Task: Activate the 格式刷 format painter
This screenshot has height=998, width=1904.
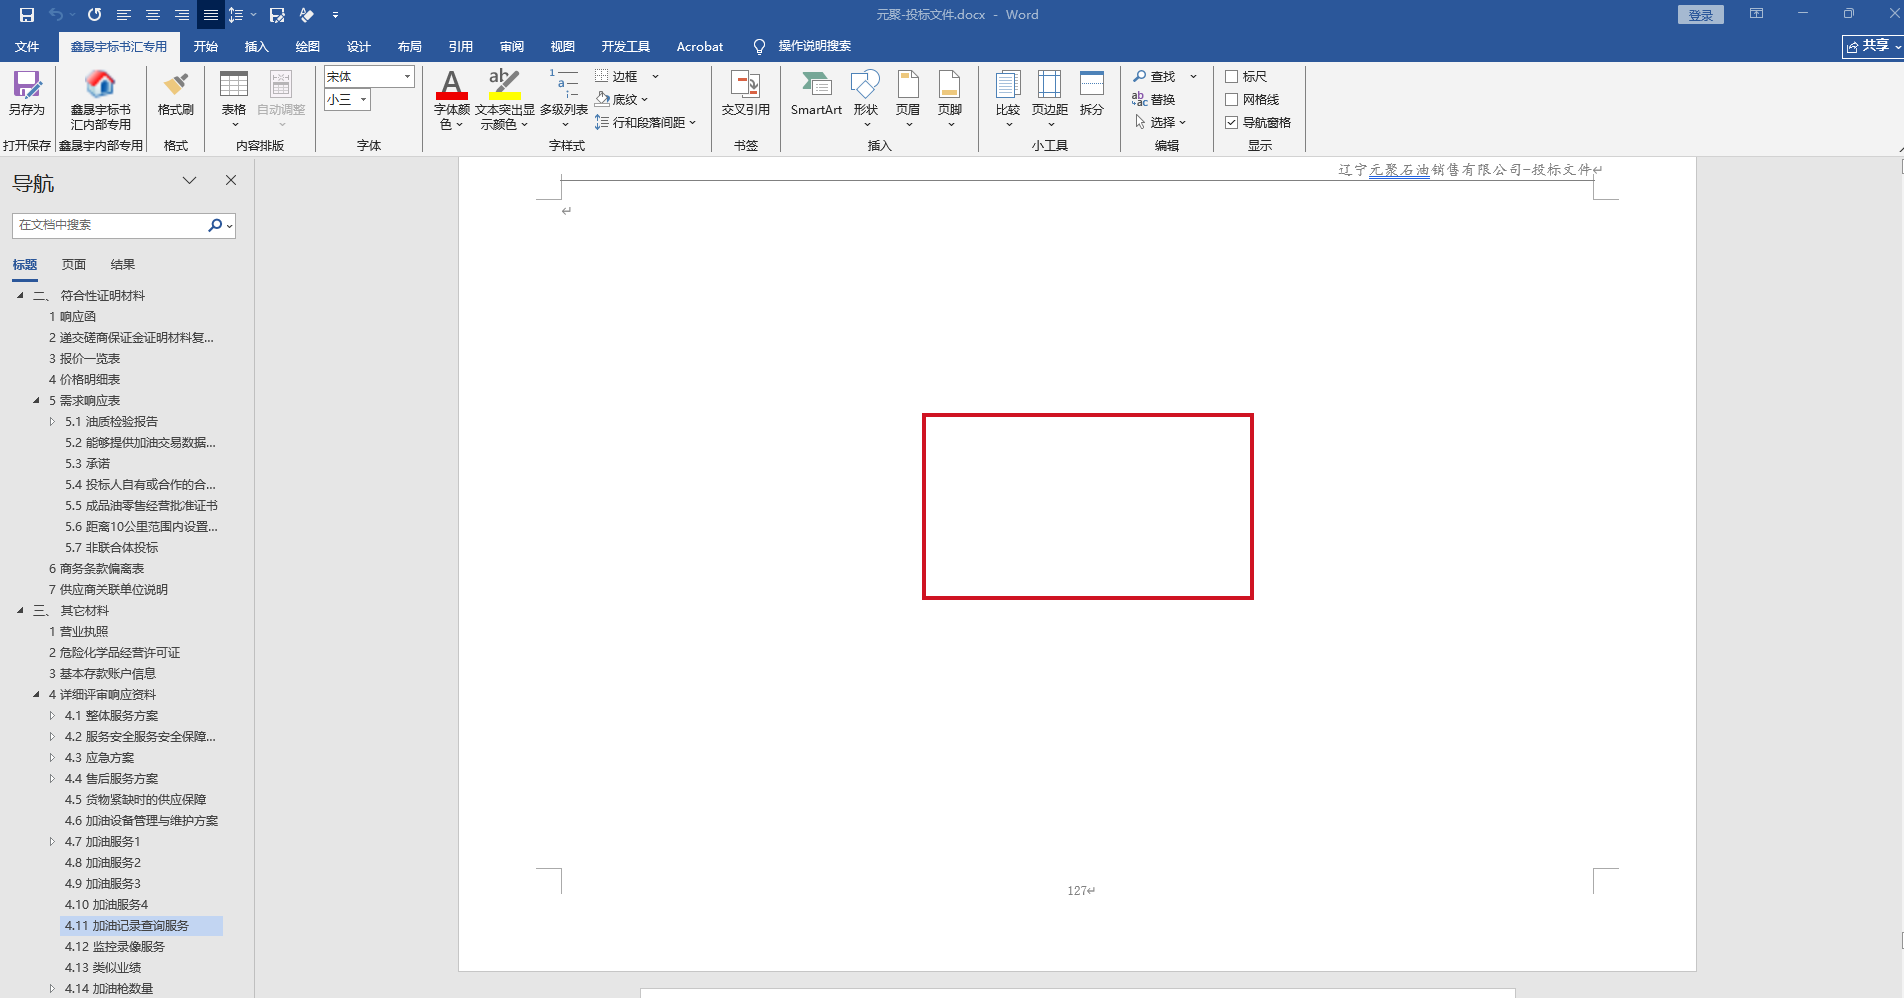Action: (176, 94)
